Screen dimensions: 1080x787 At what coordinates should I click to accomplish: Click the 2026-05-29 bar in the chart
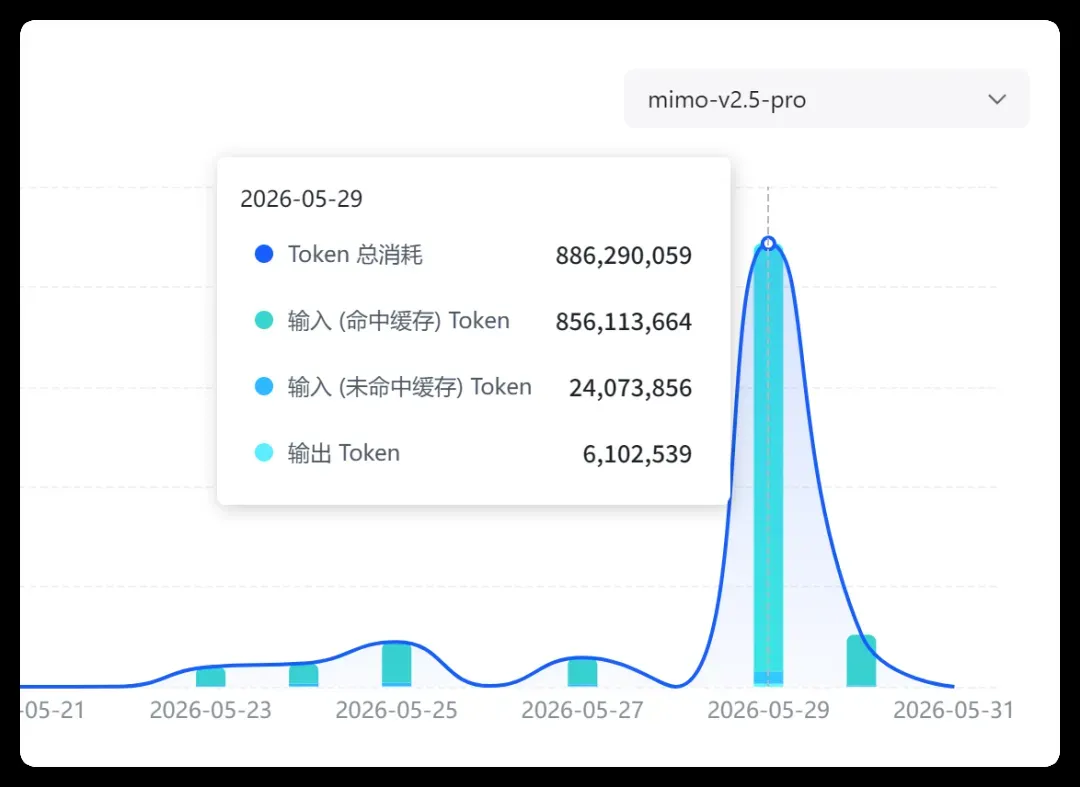click(768, 464)
